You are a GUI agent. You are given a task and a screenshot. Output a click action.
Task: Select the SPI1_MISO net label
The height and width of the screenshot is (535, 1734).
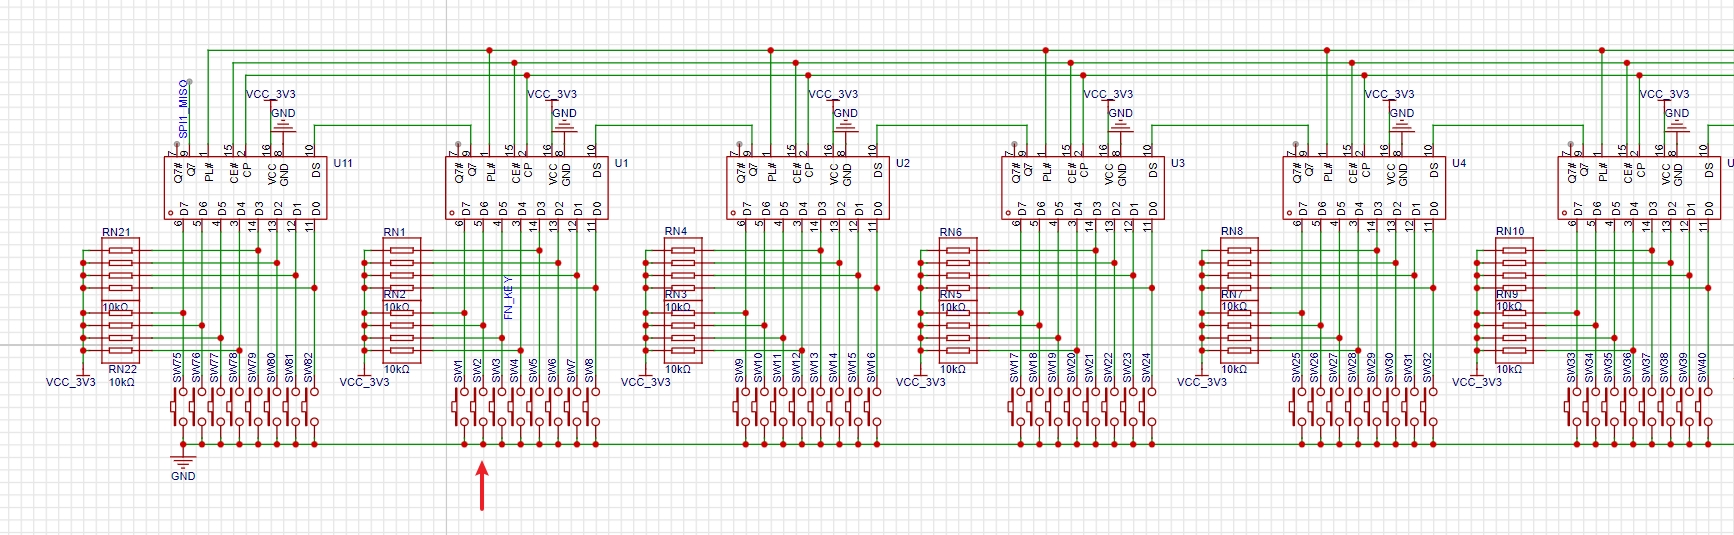[x=183, y=109]
